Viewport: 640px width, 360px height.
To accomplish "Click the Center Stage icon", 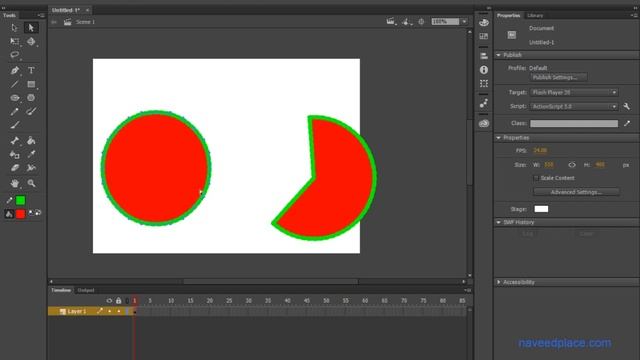I will [421, 22].
